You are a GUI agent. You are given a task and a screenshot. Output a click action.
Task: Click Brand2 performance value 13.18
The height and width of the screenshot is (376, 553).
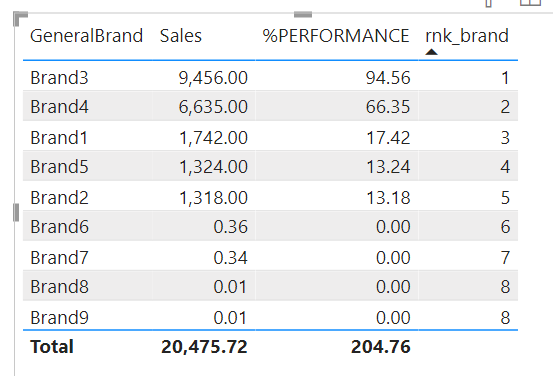click(388, 198)
